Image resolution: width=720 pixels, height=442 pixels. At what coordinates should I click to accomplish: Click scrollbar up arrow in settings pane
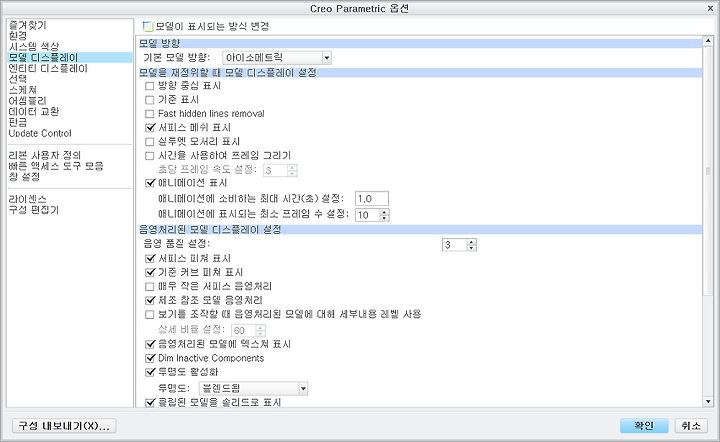point(708,41)
